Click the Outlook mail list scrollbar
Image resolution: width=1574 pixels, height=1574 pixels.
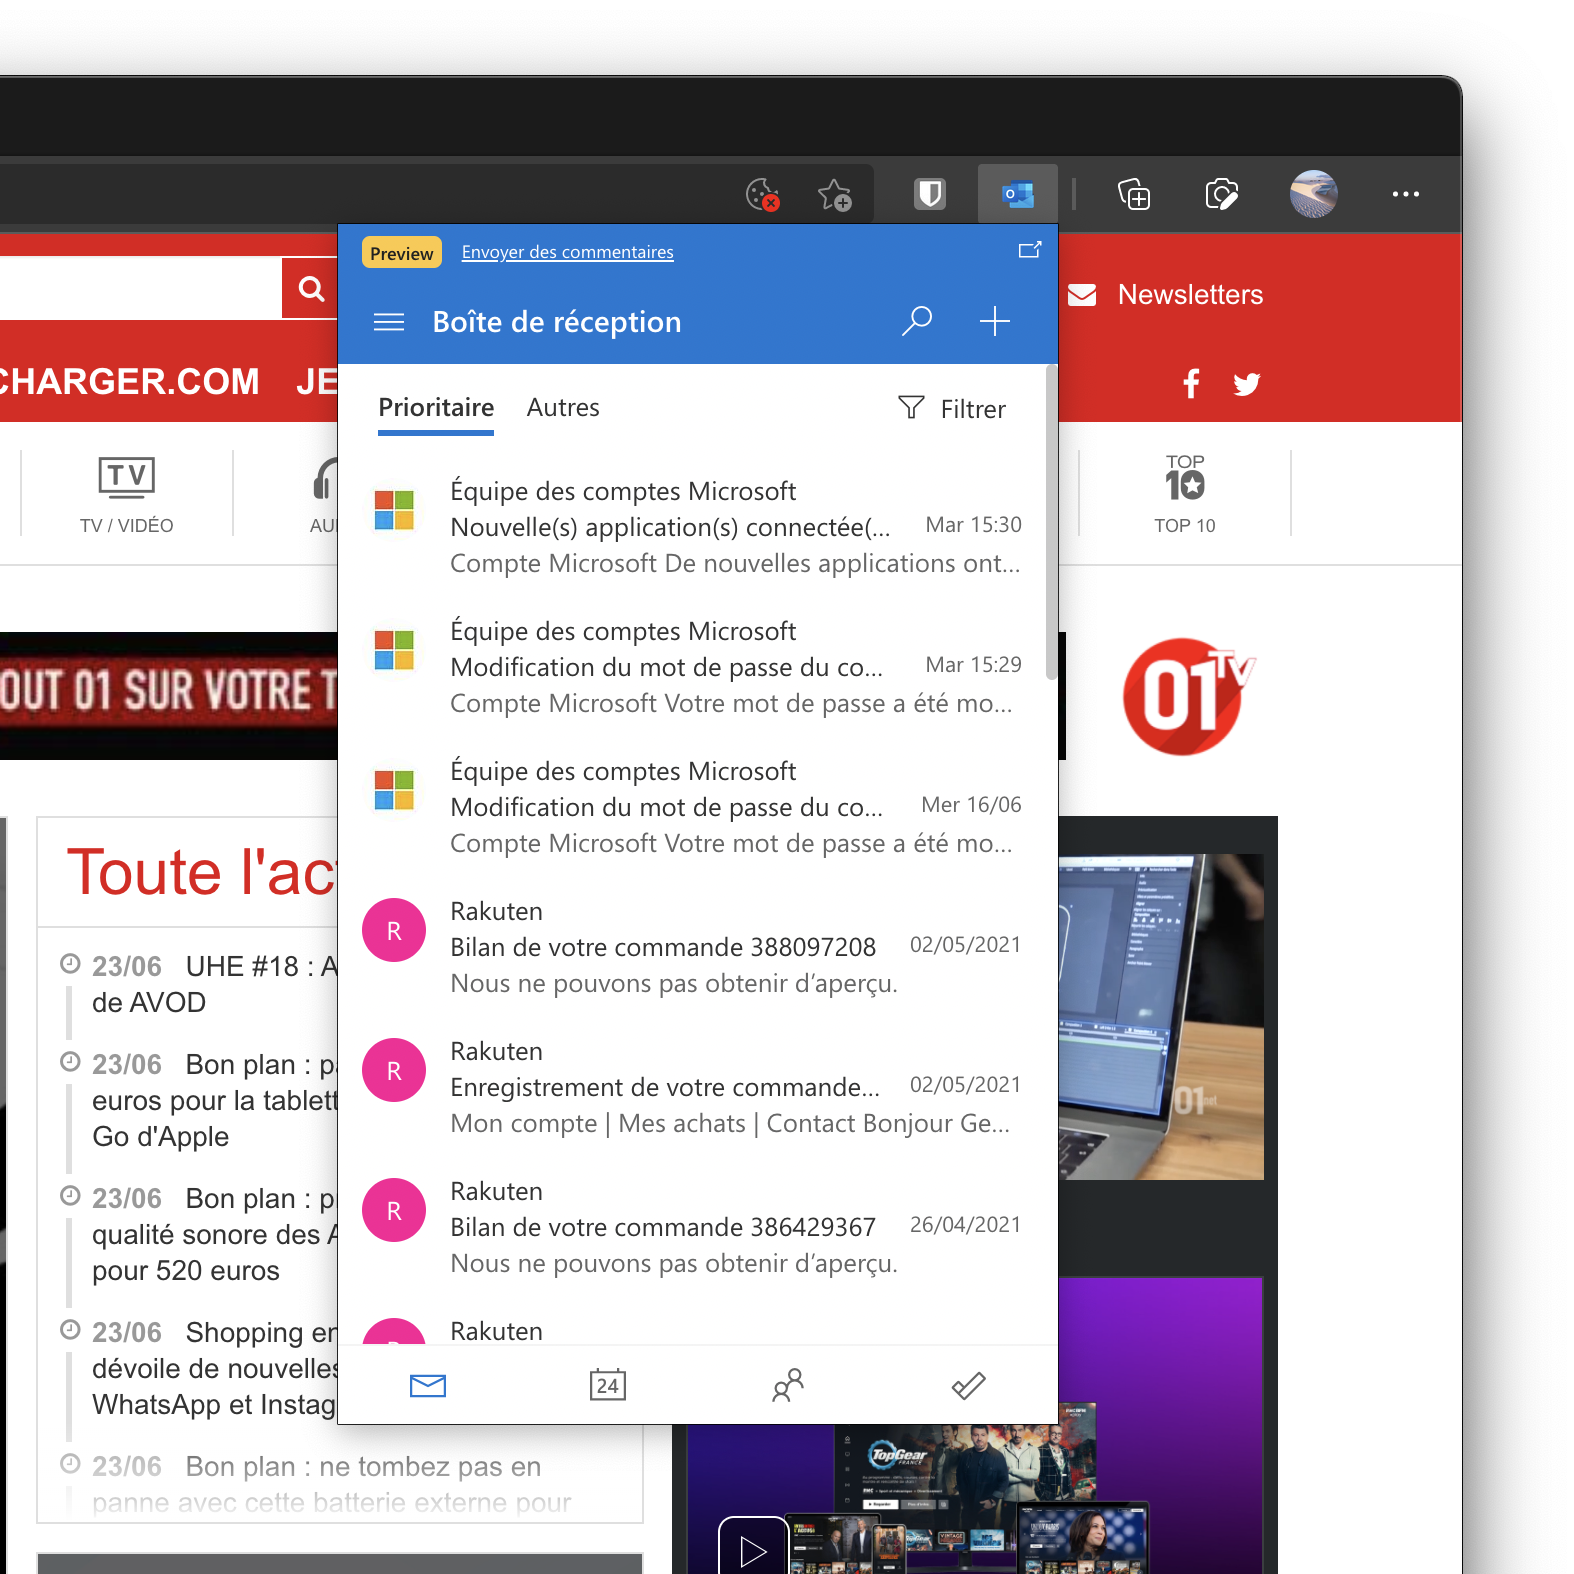pos(1051,523)
